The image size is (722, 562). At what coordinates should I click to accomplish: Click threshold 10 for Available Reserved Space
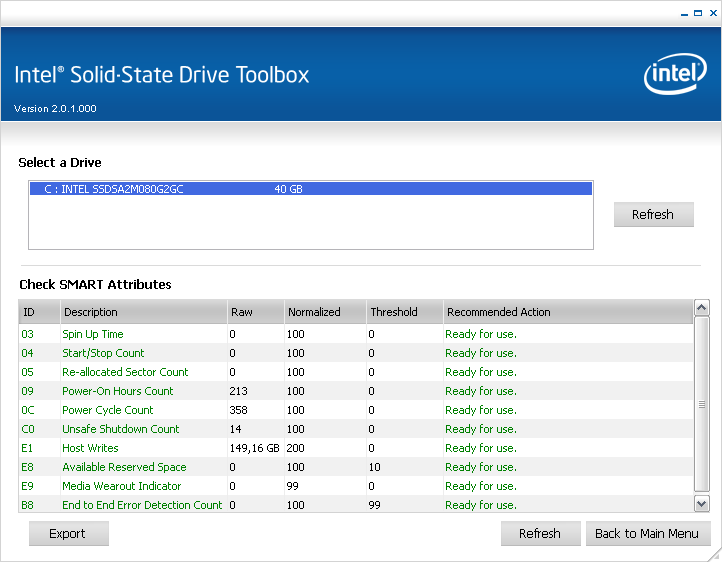pyautogui.click(x=374, y=467)
